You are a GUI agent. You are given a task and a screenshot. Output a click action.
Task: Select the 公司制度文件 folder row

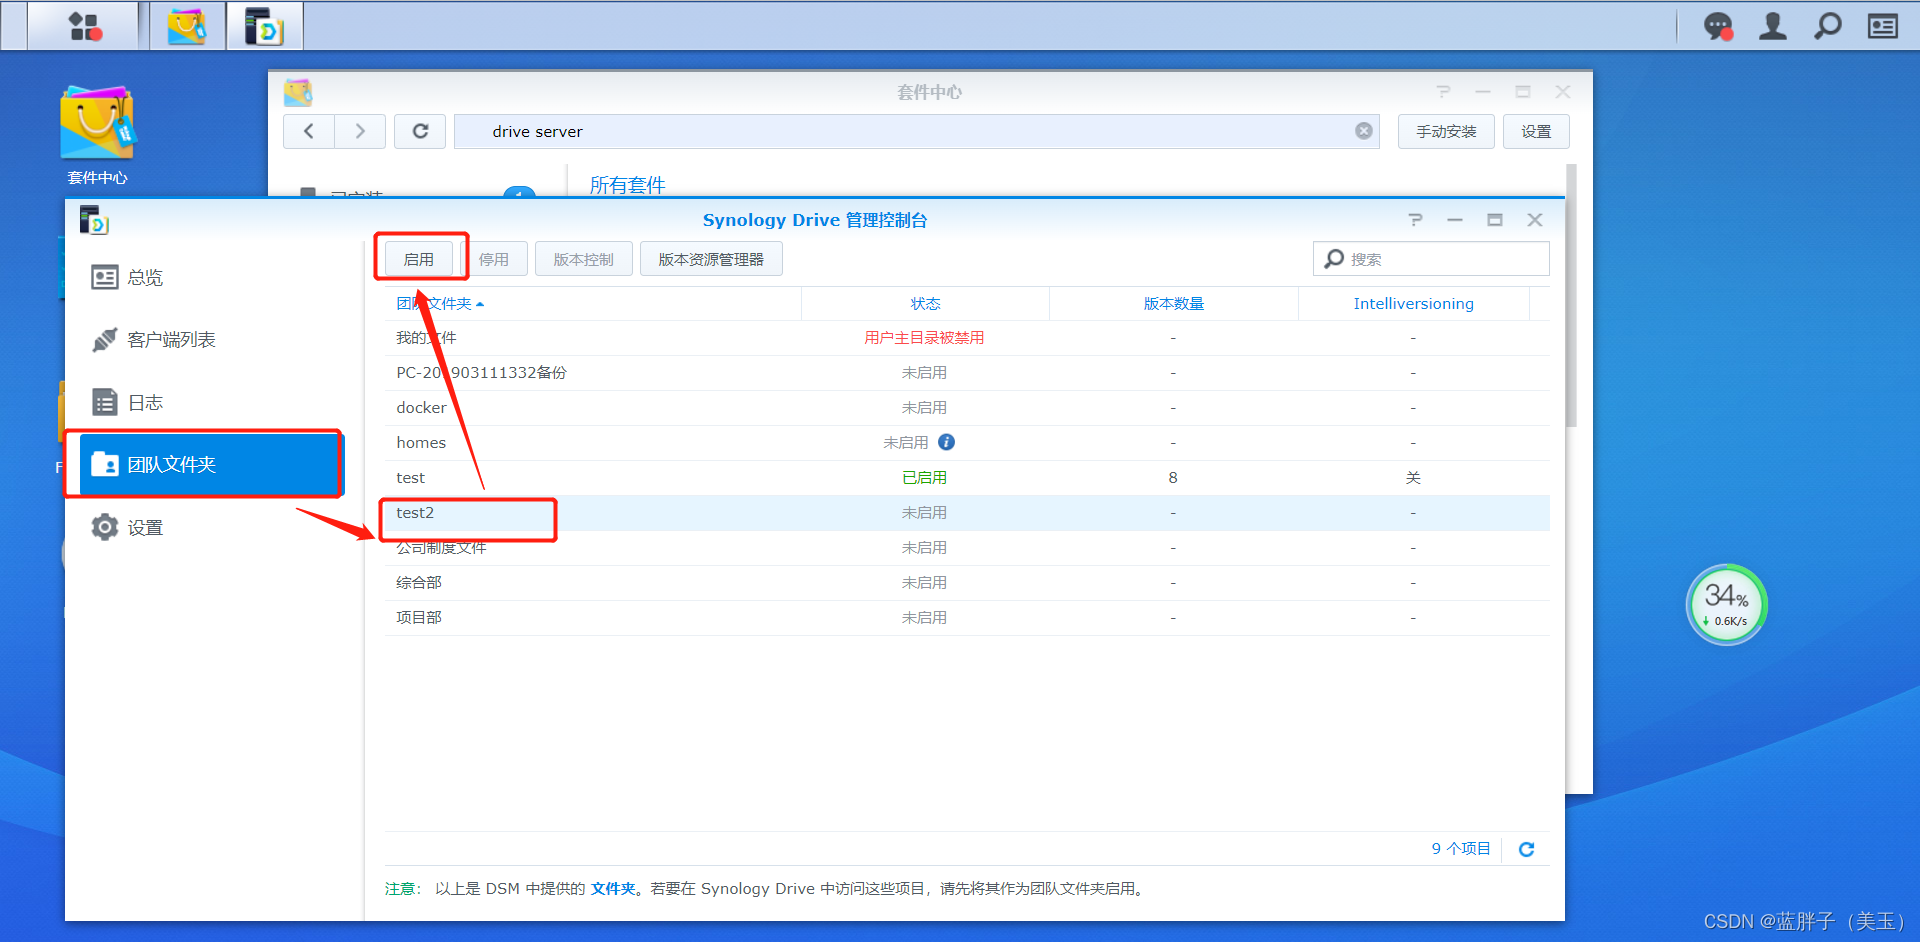click(967, 548)
